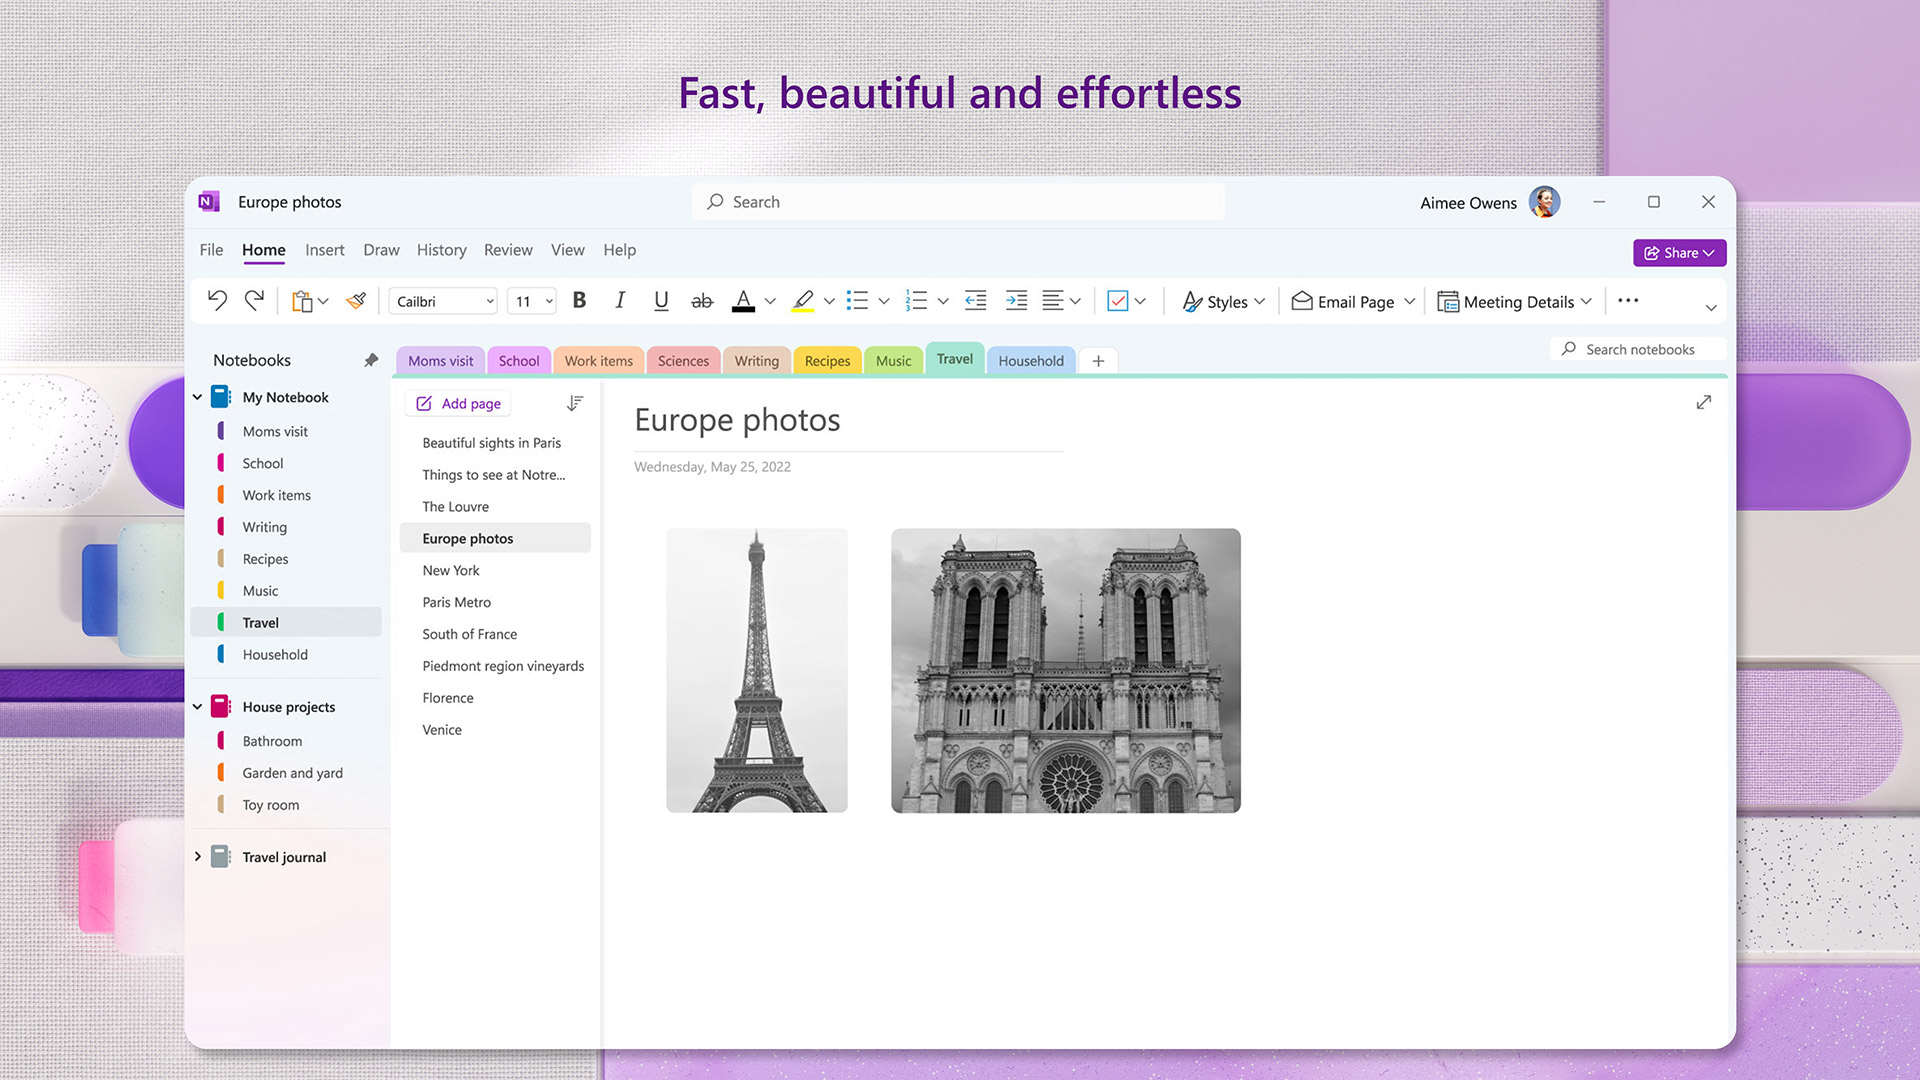
Task: Click the Eiffel Tower photo thumbnail
Action: pos(757,669)
